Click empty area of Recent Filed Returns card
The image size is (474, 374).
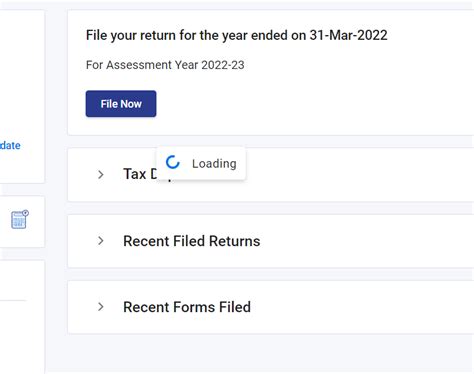coord(367,241)
